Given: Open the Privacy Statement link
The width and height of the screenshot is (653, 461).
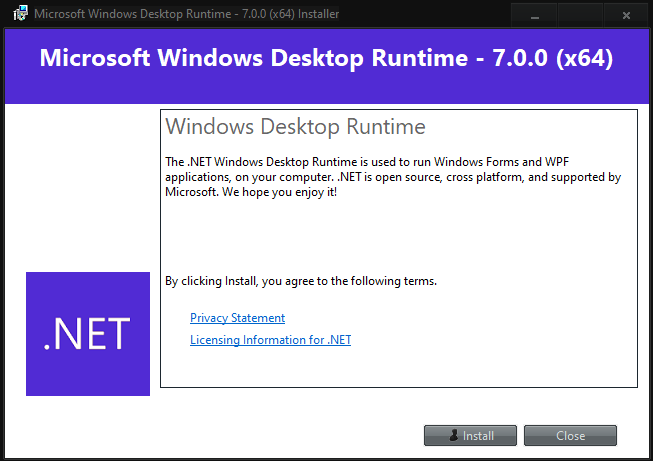Looking at the screenshot, I should click(237, 318).
